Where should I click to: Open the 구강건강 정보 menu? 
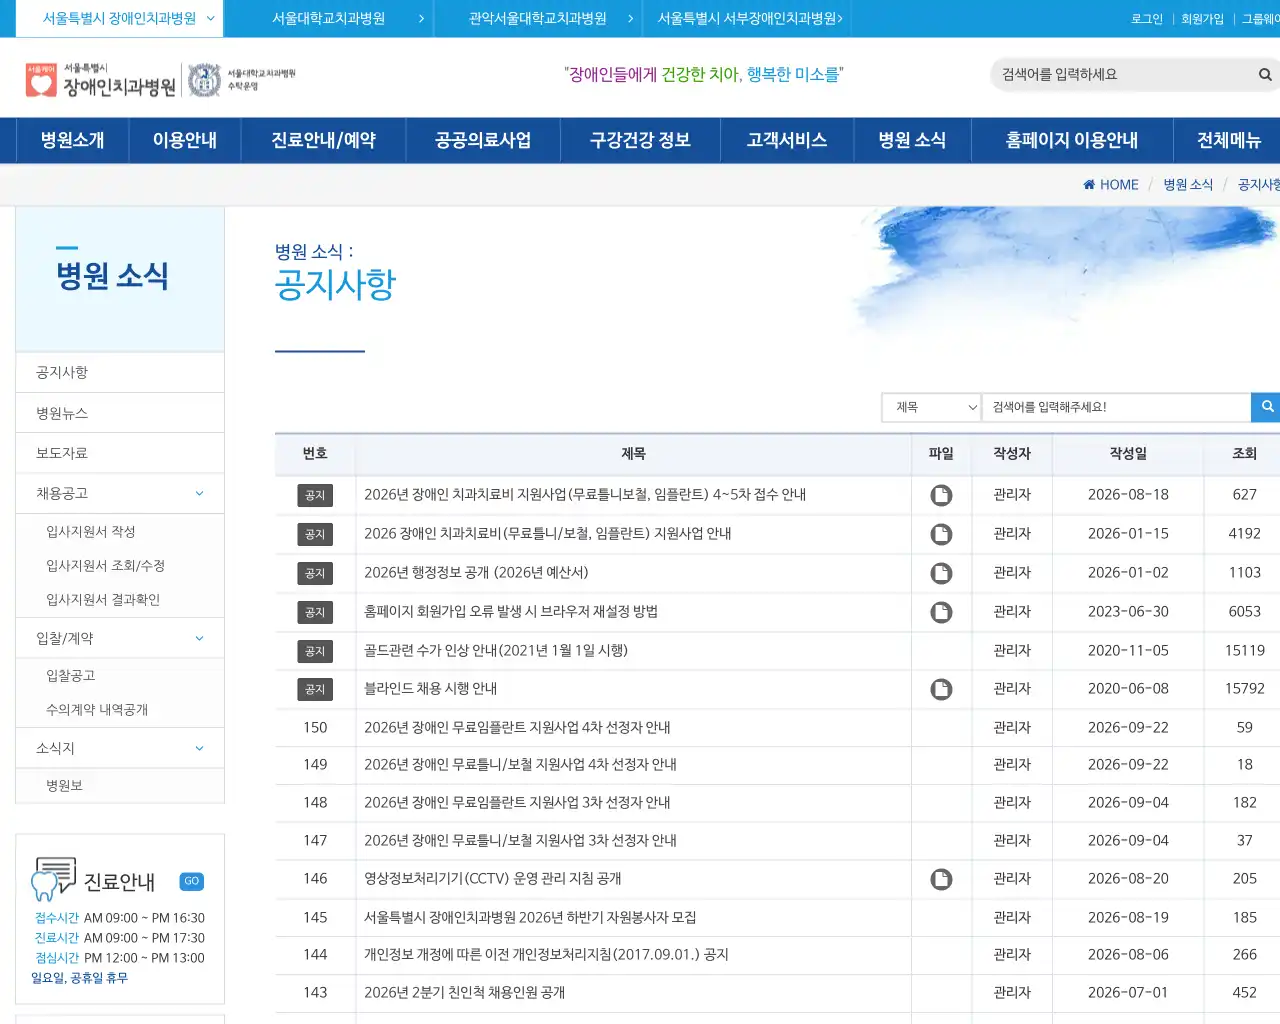[x=640, y=140]
